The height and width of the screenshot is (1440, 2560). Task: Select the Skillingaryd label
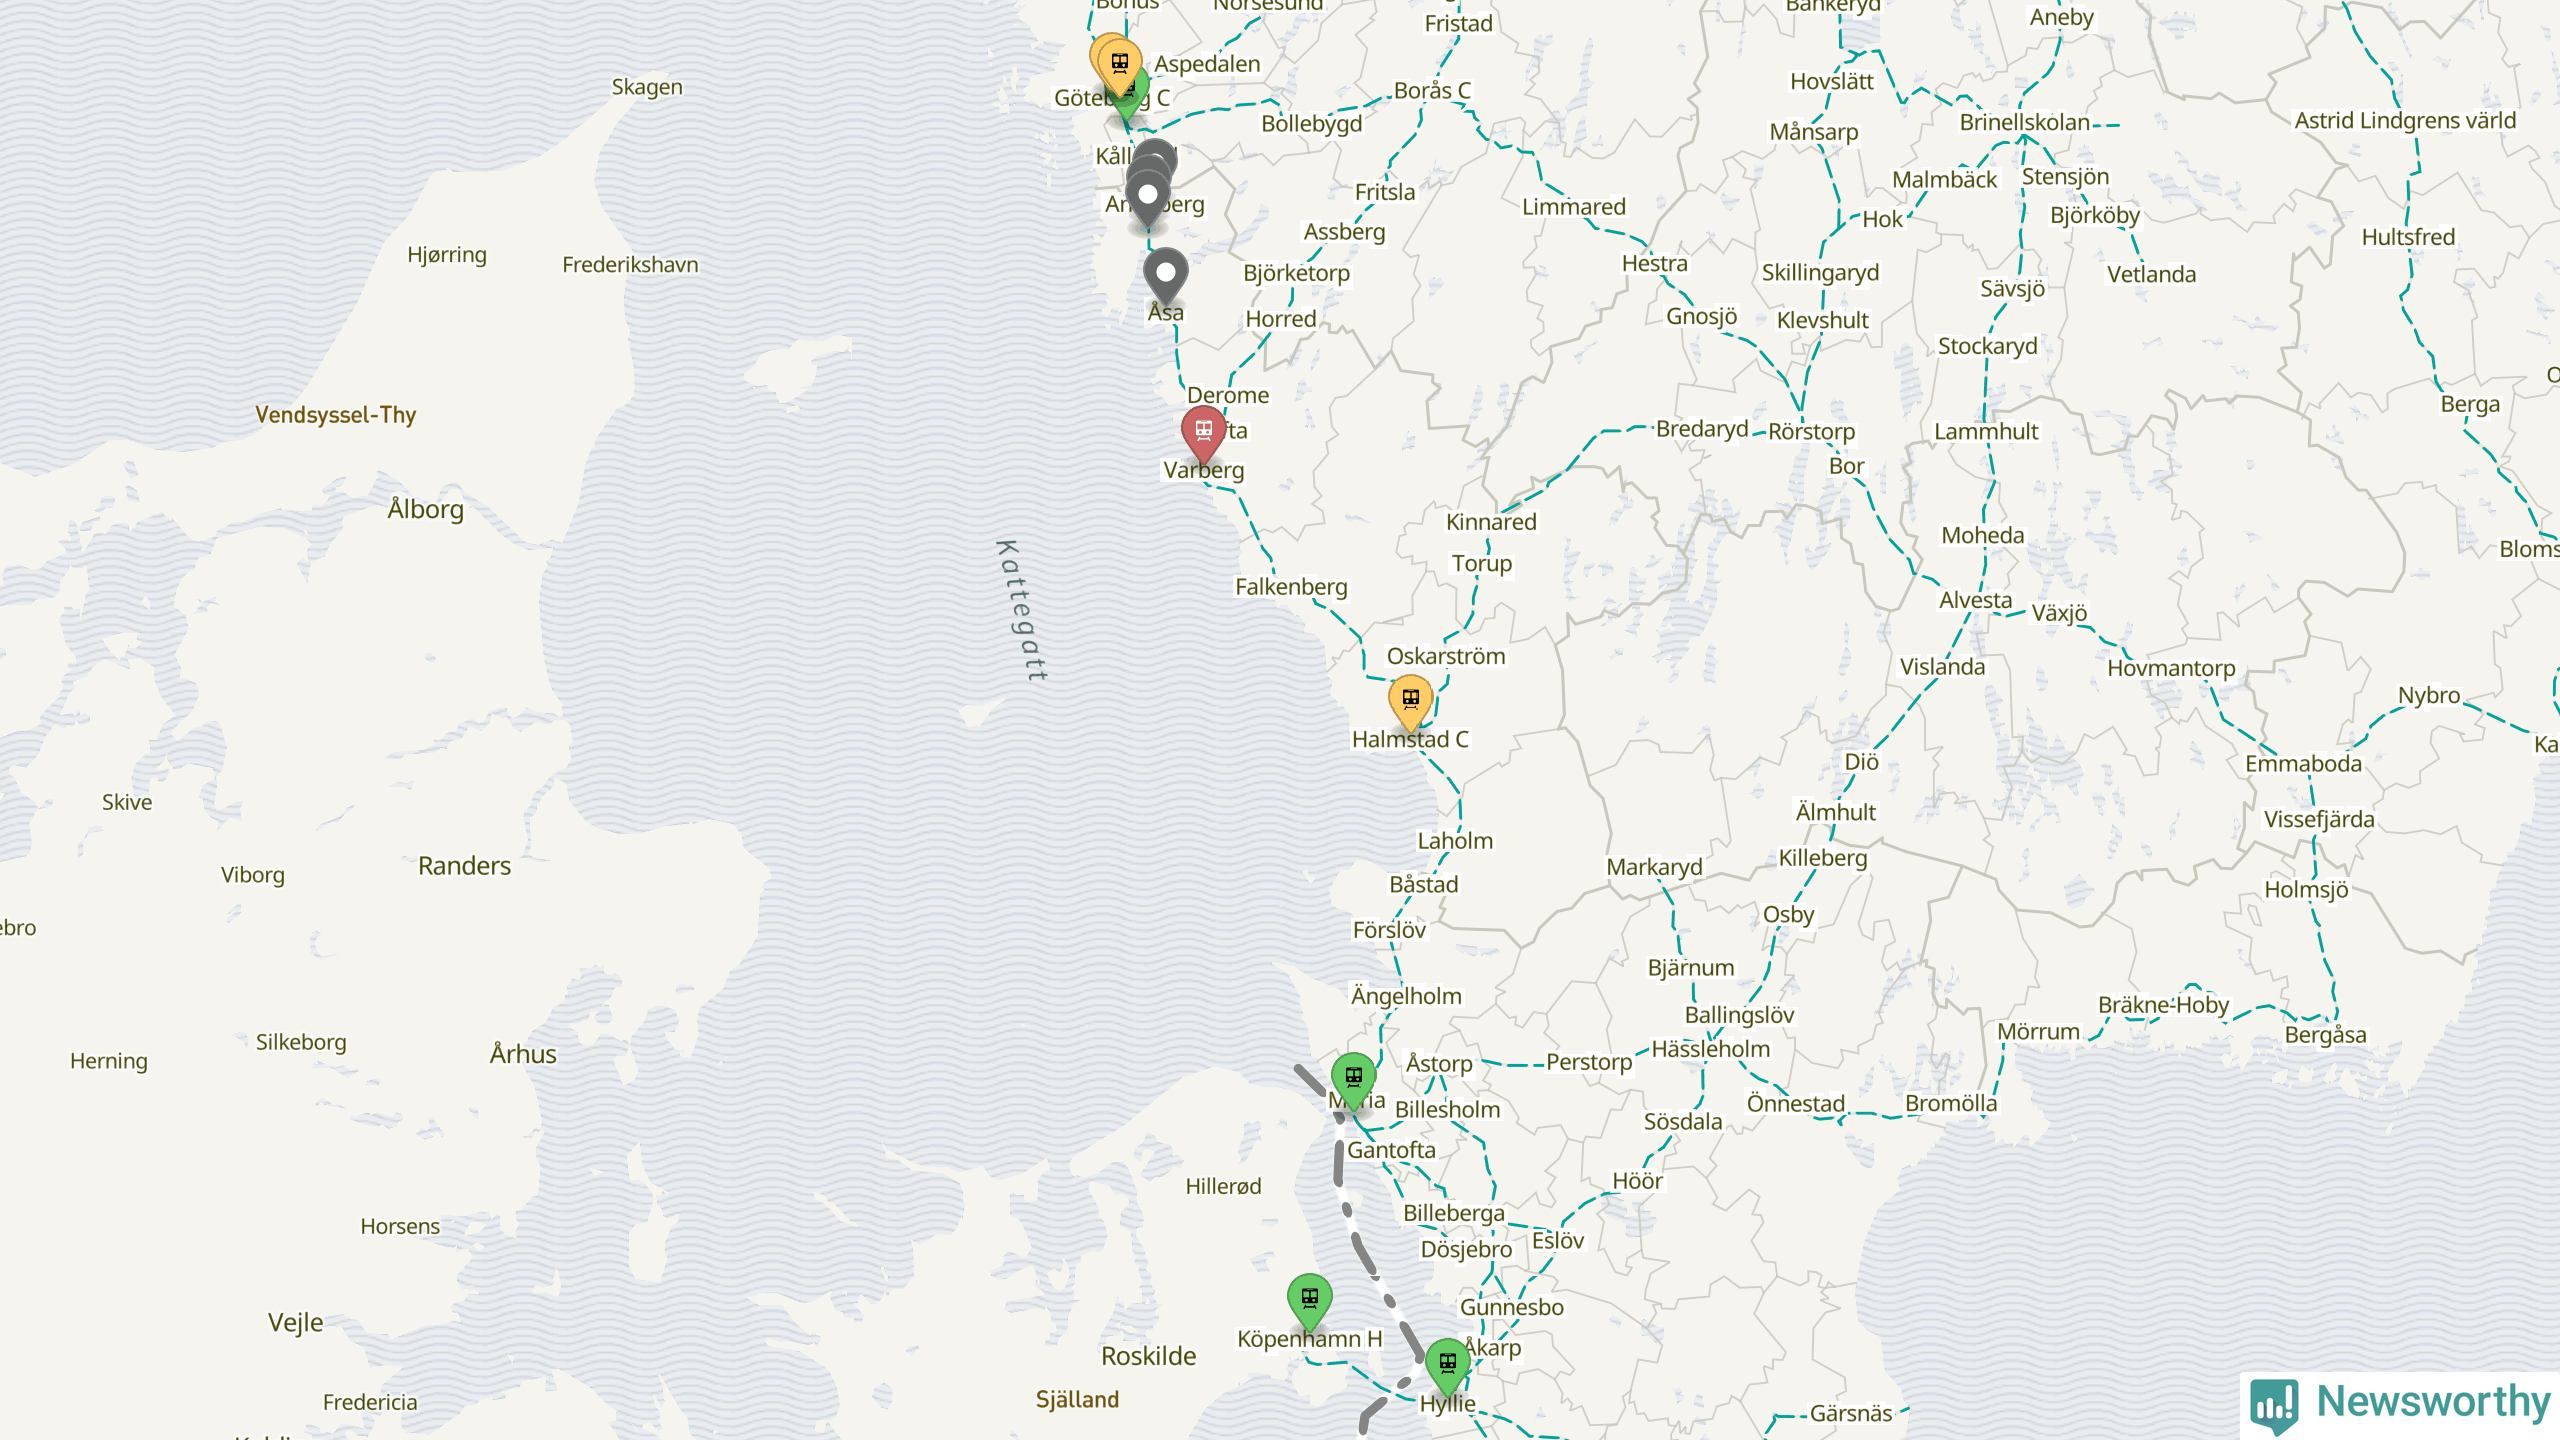(1820, 273)
